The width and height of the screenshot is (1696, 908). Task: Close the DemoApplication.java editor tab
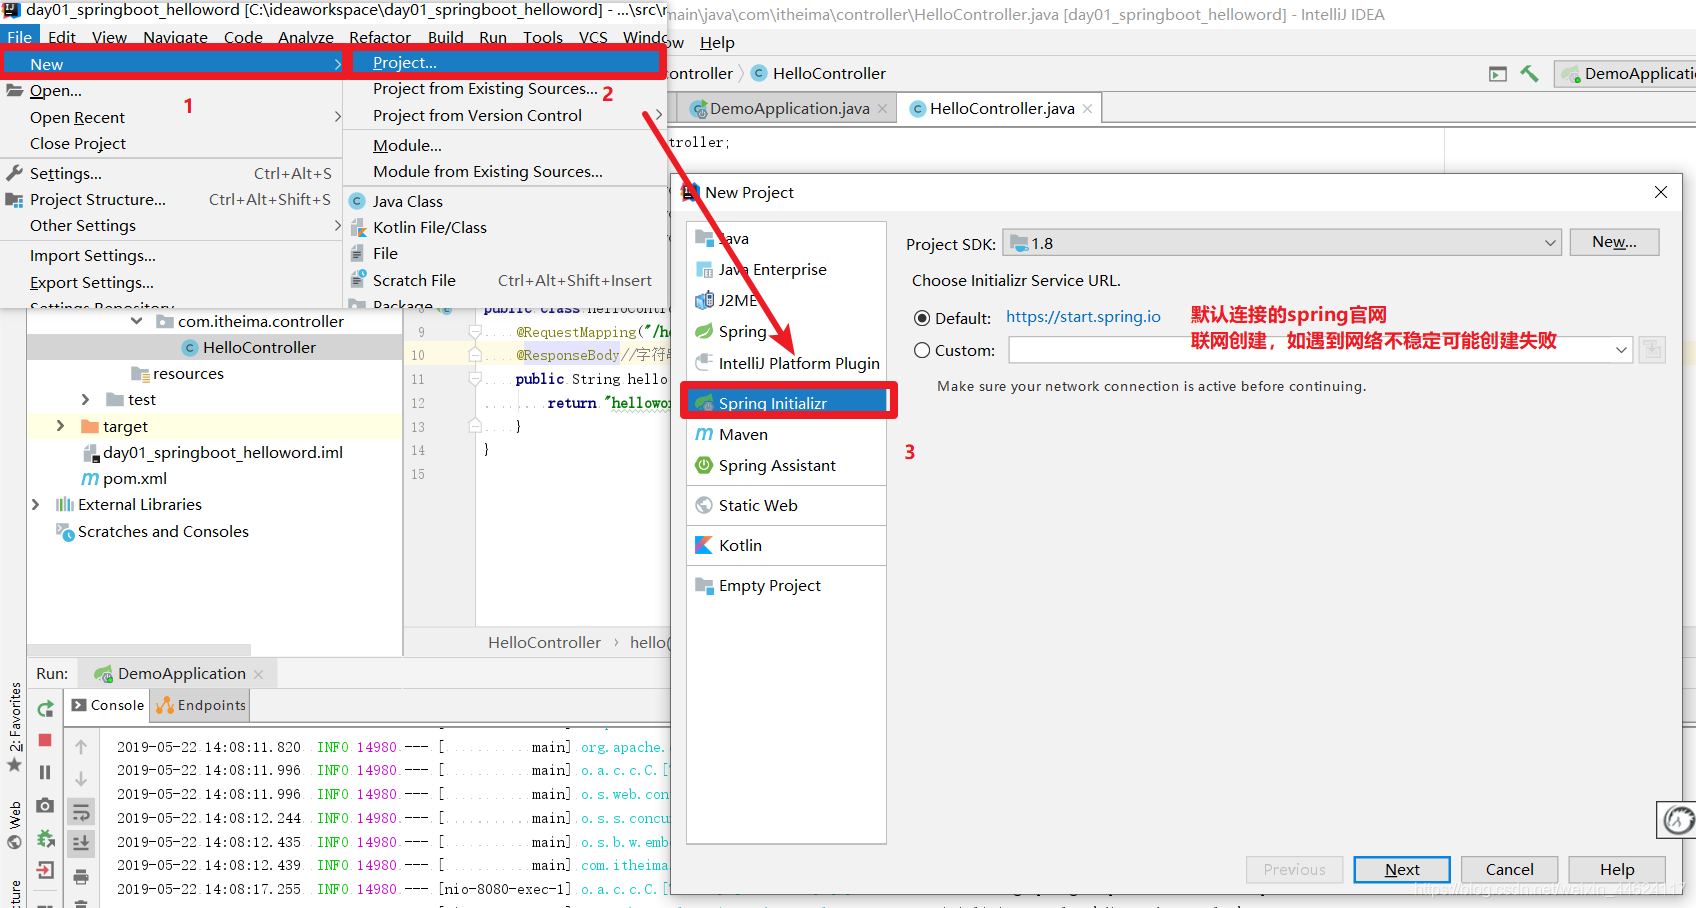(882, 109)
